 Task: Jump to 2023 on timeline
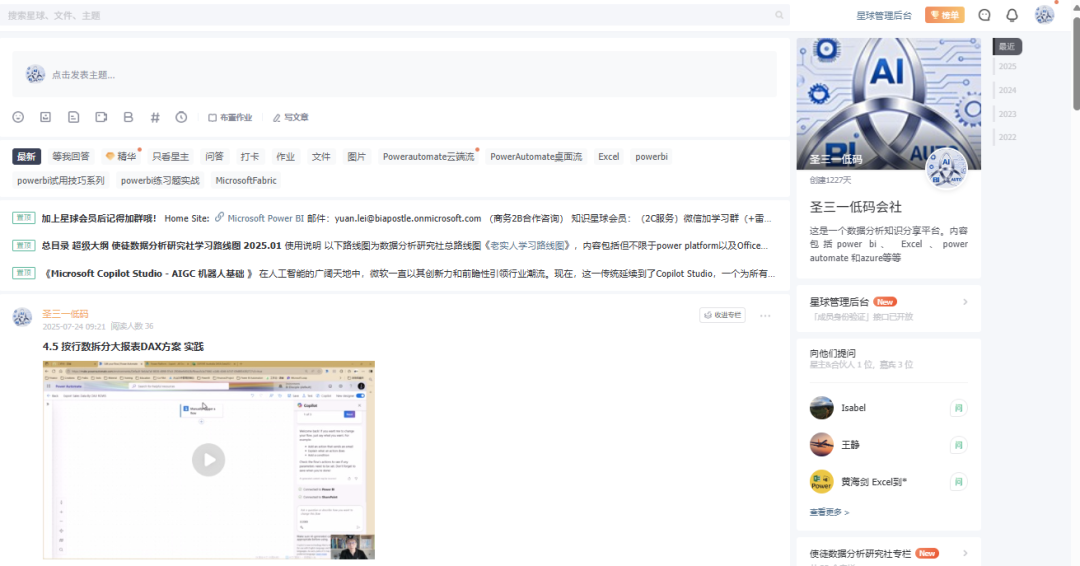click(x=1008, y=114)
